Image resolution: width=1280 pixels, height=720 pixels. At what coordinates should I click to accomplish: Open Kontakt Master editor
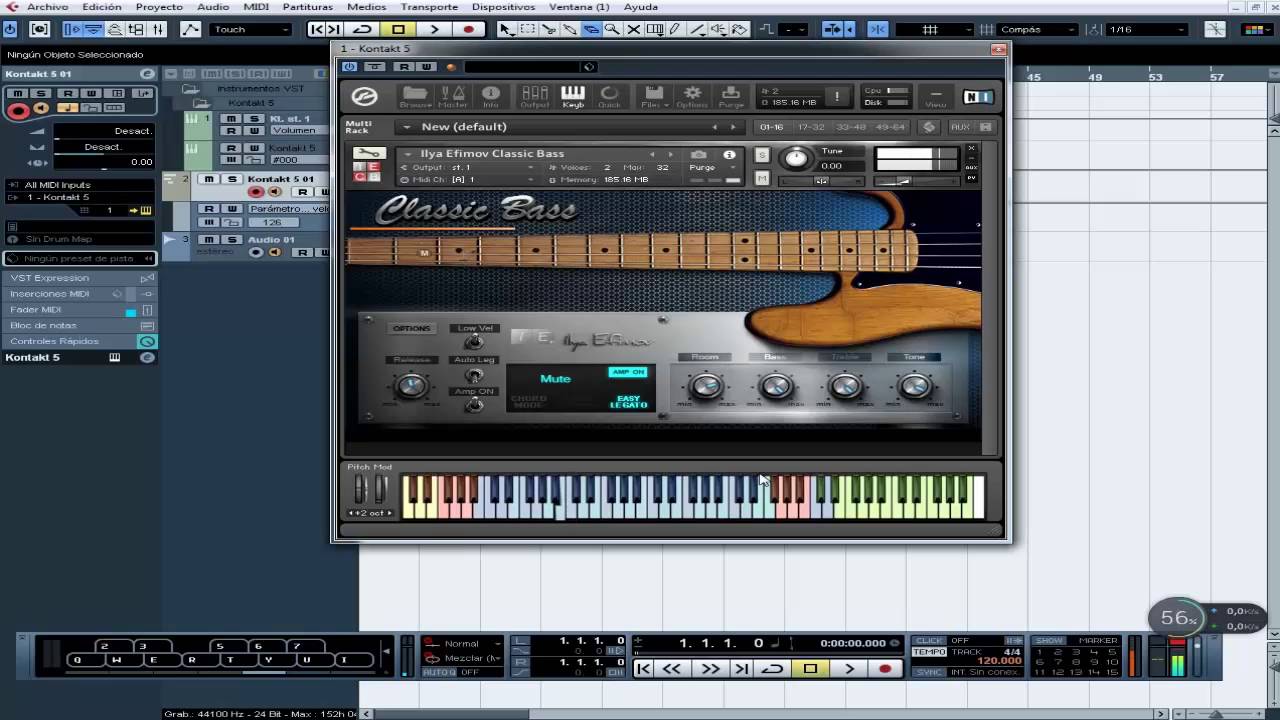point(452,96)
